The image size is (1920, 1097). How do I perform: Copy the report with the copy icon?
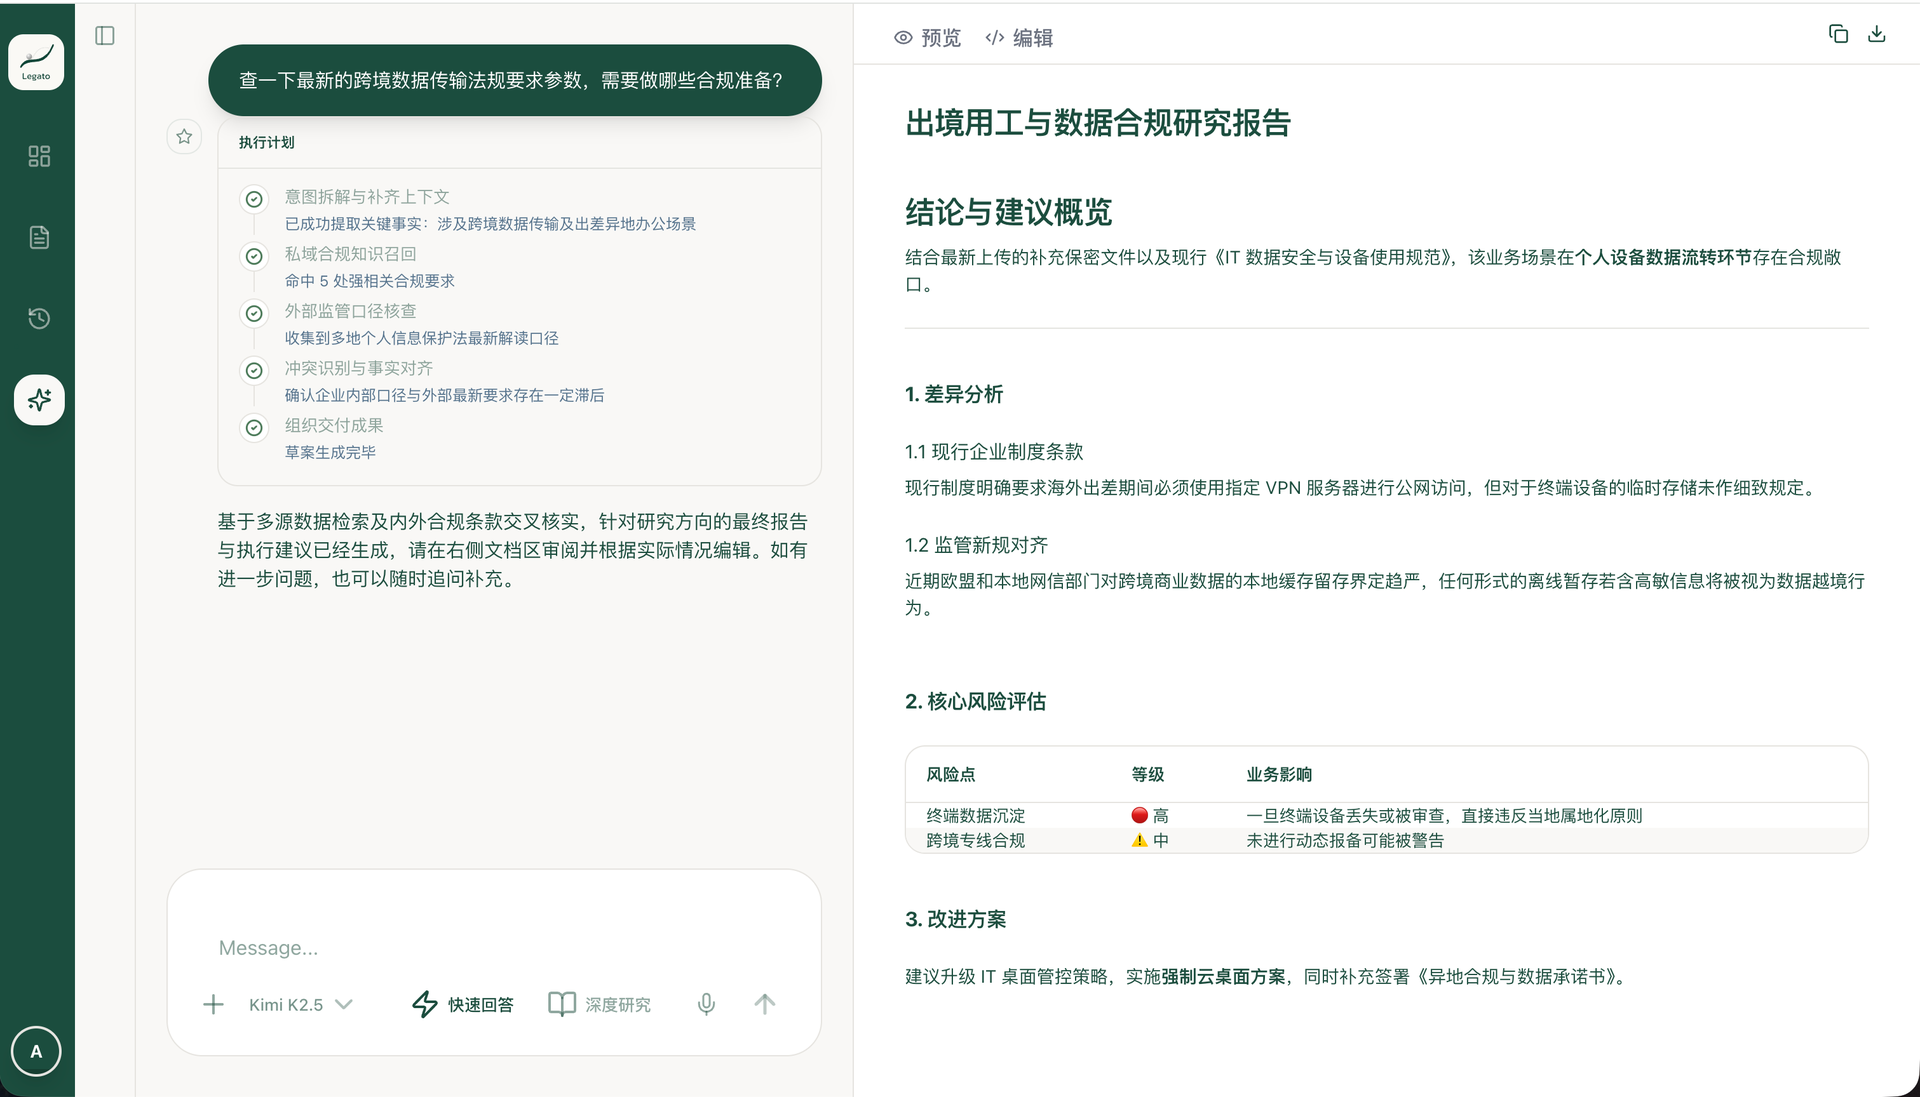click(1838, 34)
